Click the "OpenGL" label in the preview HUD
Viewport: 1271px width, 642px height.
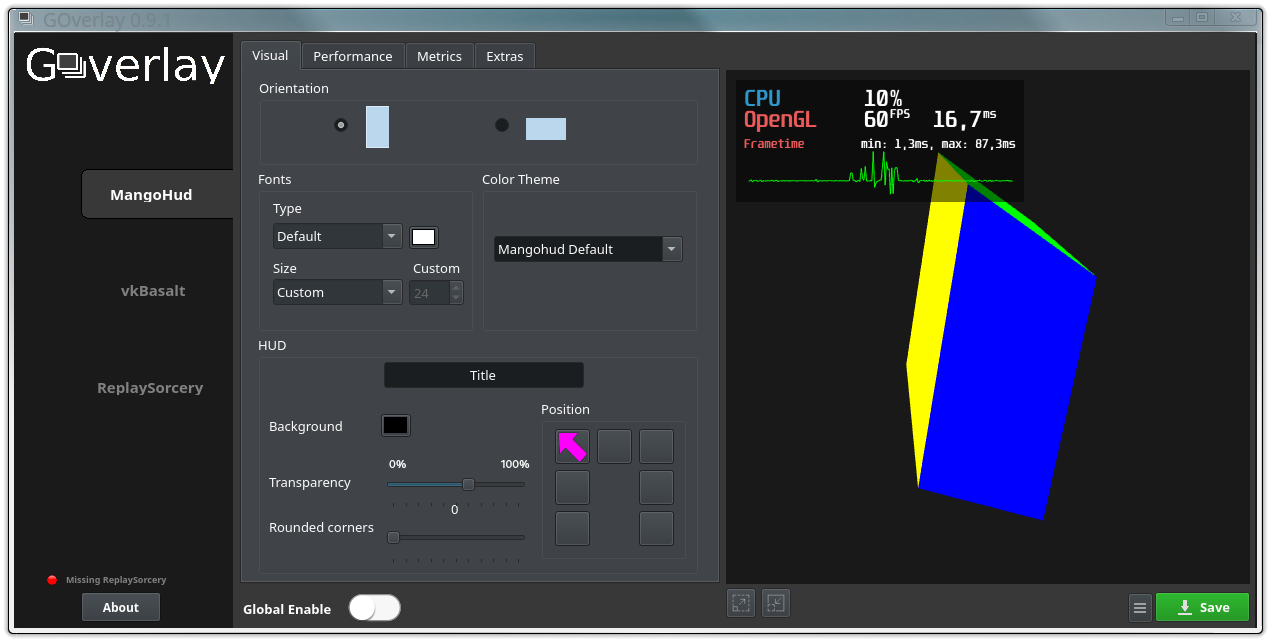click(x=780, y=120)
